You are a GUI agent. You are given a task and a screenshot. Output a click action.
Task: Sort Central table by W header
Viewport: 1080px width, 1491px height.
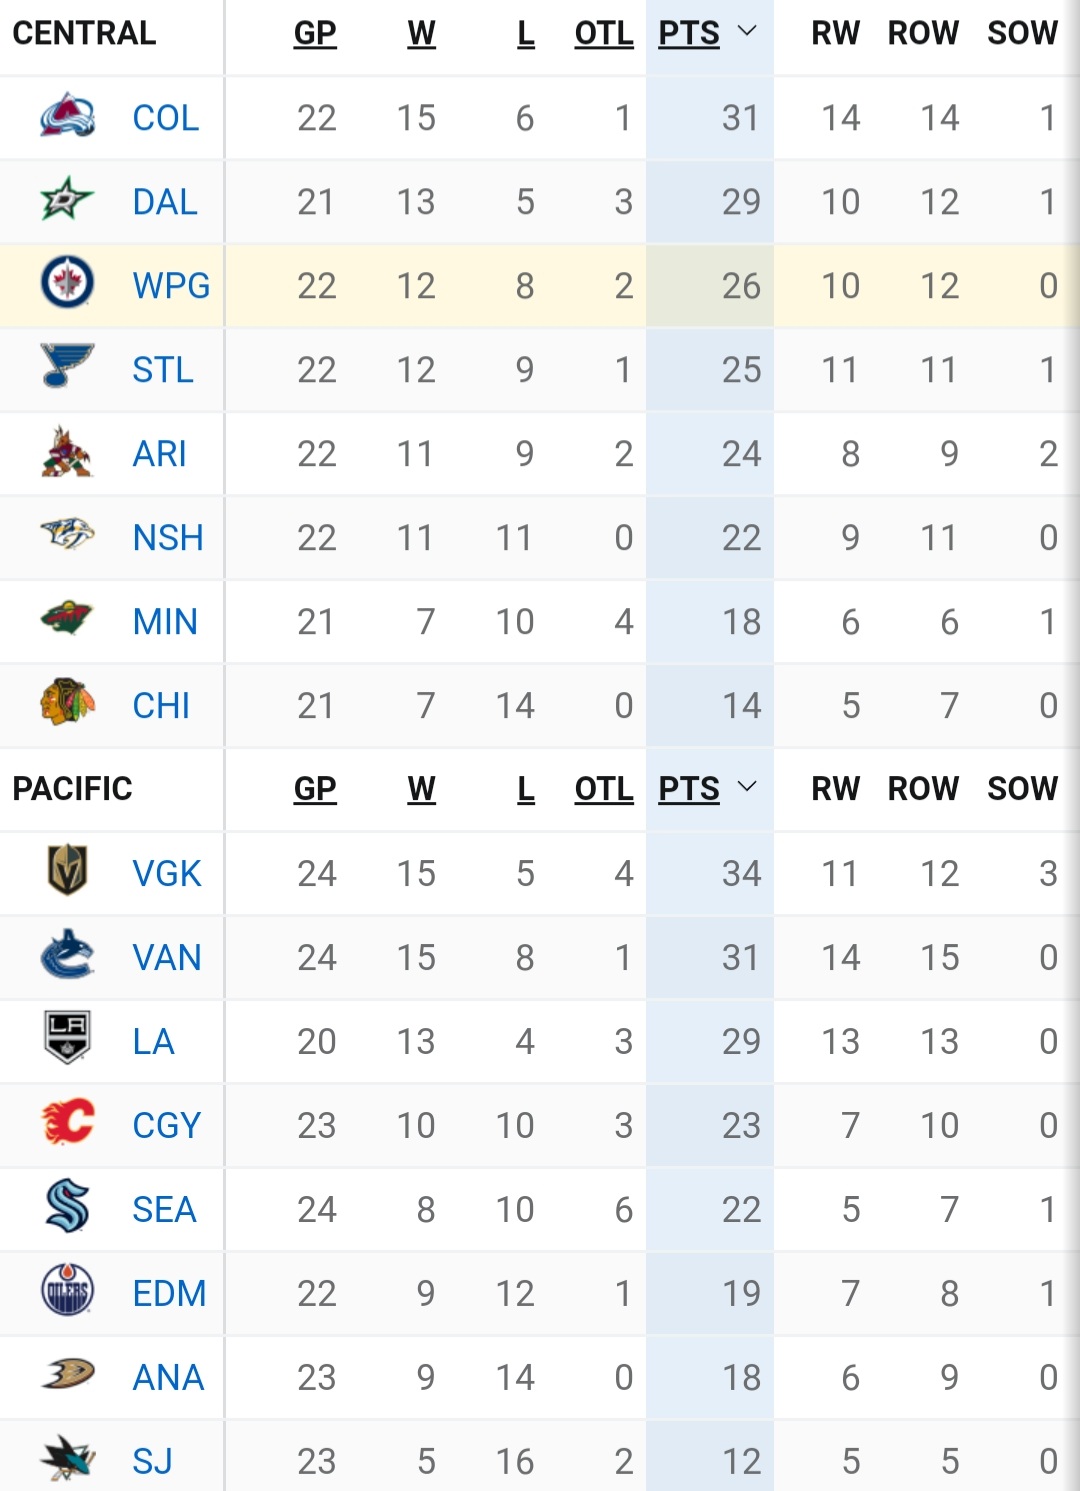pyautogui.click(x=421, y=33)
